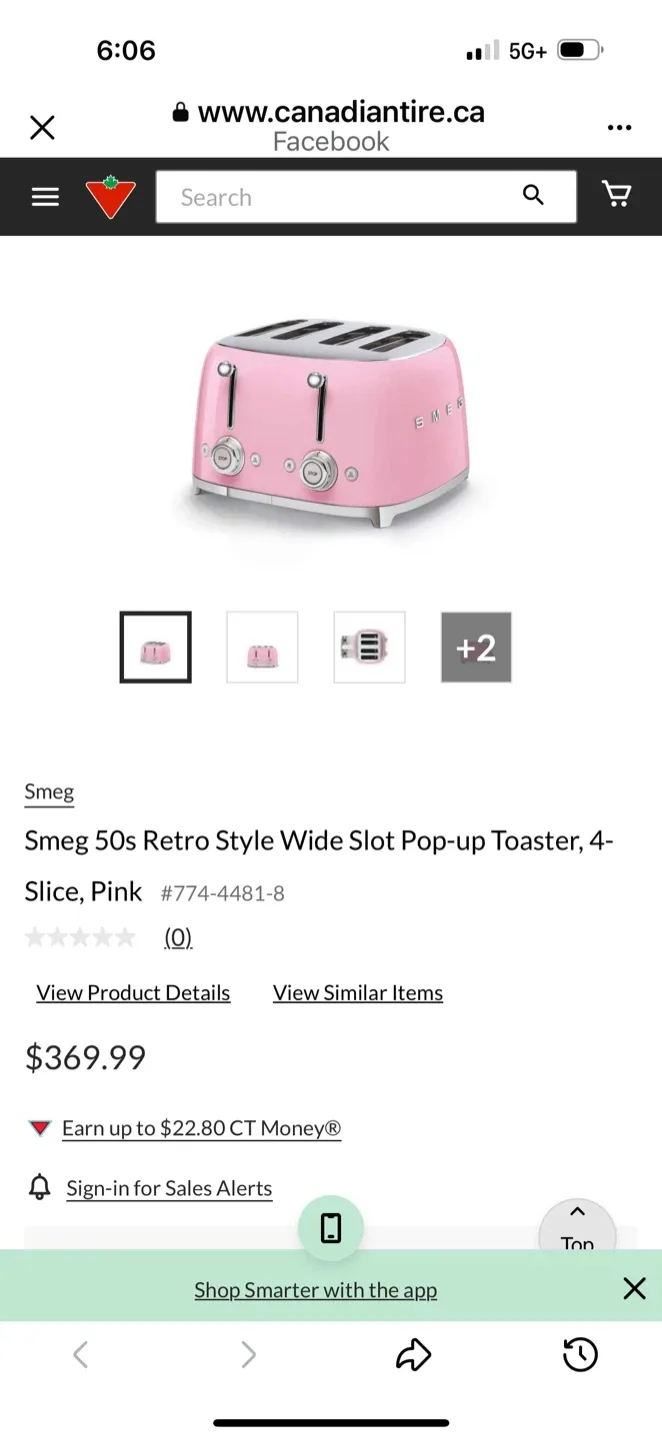The height and width of the screenshot is (1440, 662).
Task: Open the Smeg brand page
Action: (x=48, y=790)
